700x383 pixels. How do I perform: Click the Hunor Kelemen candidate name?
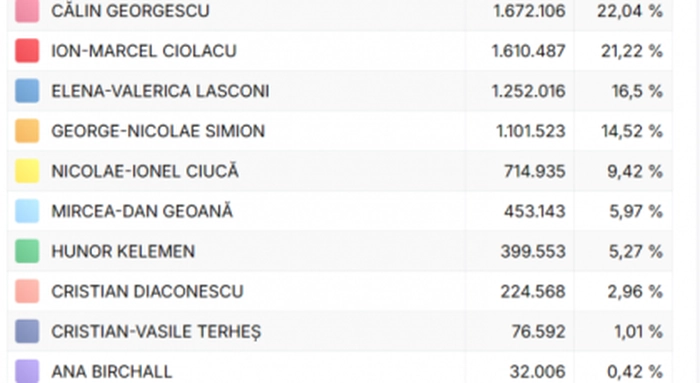tap(123, 251)
